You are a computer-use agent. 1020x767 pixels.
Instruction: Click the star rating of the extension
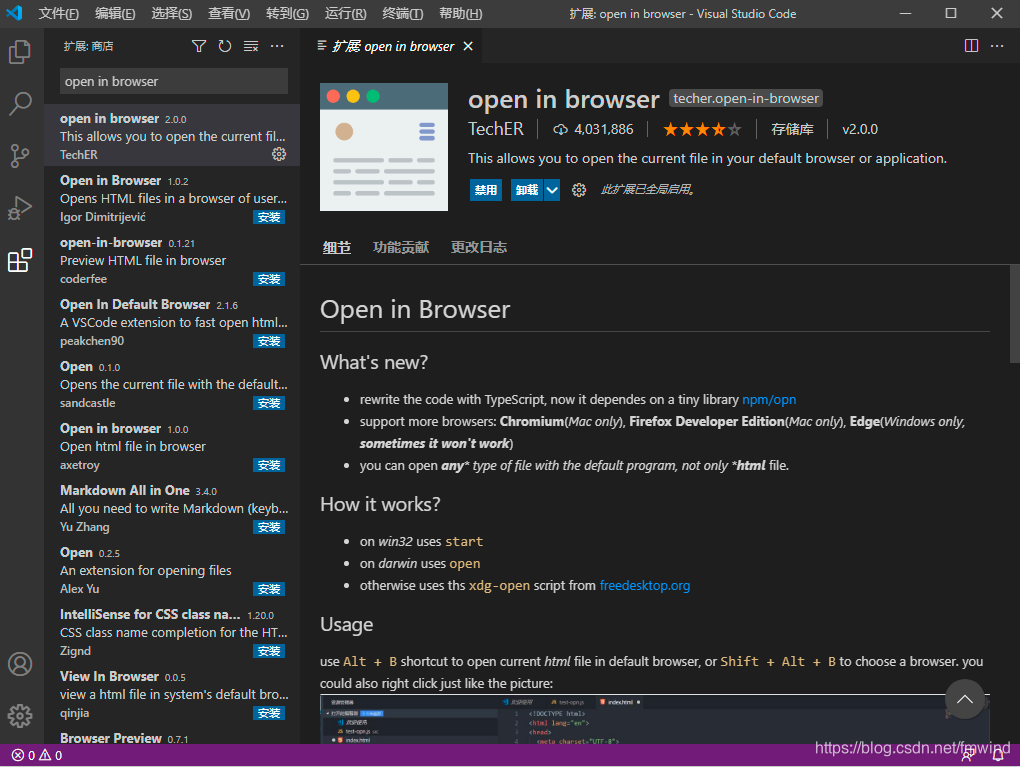coord(702,129)
